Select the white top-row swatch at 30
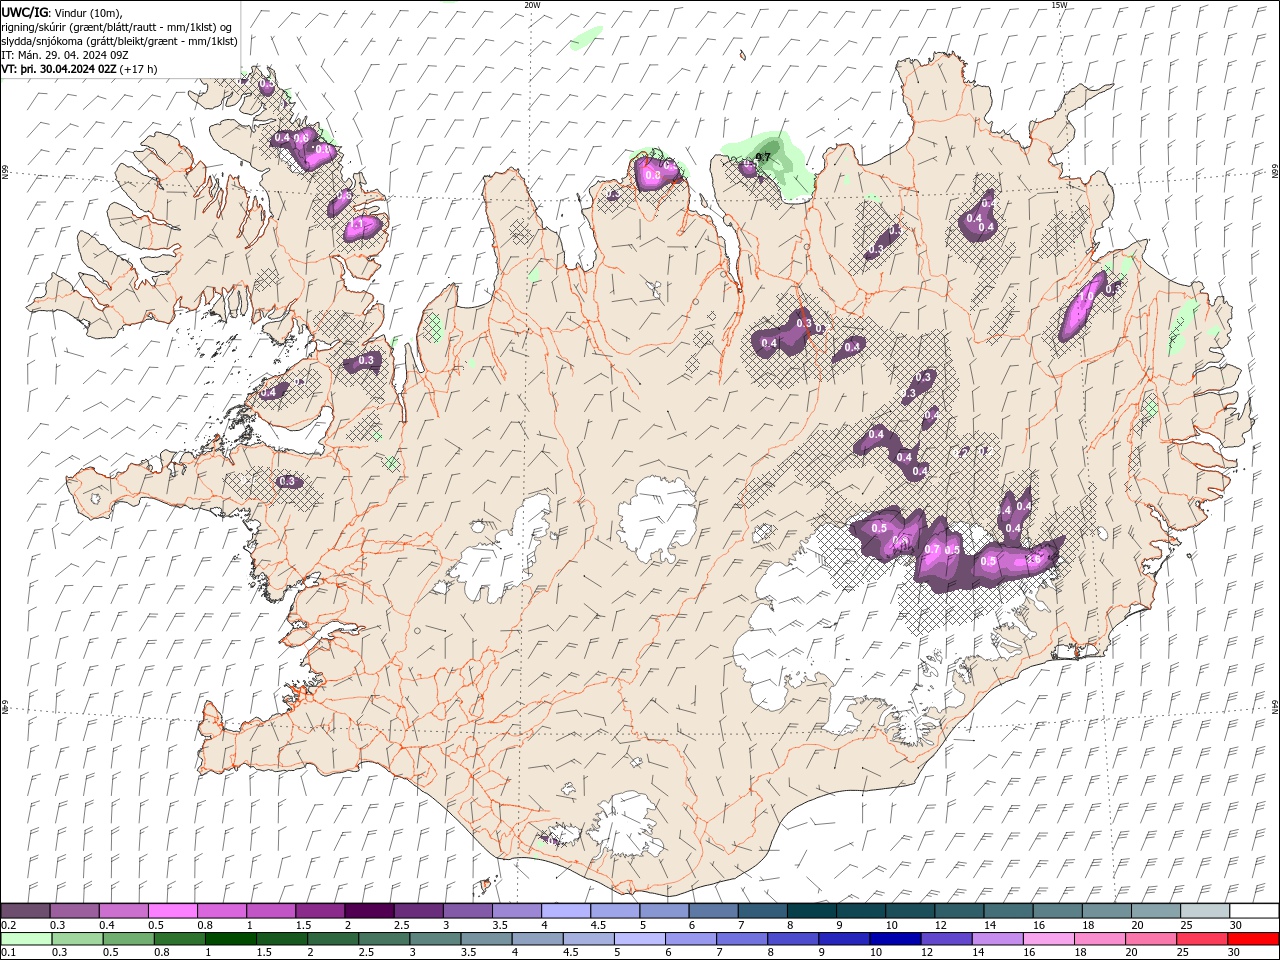This screenshot has width=1280, height=960. 1254,911
